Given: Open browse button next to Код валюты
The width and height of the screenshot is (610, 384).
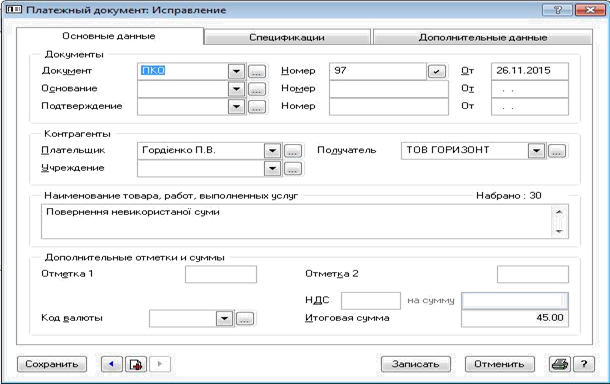Looking at the screenshot, I should pyautogui.click(x=245, y=319).
